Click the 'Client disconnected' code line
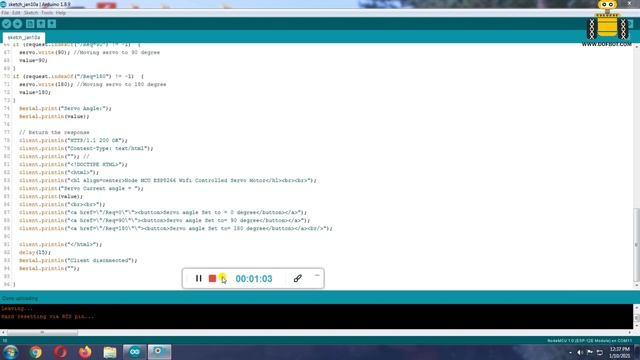This screenshot has height=360, width=640. (78, 260)
